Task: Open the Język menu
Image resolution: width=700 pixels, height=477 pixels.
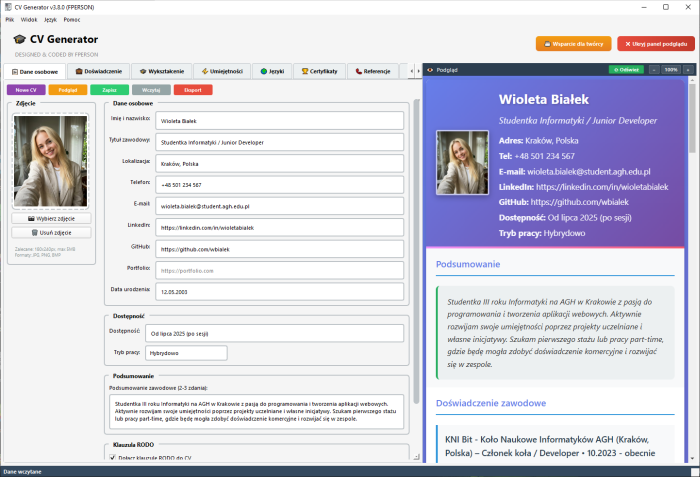Action: [x=50, y=20]
